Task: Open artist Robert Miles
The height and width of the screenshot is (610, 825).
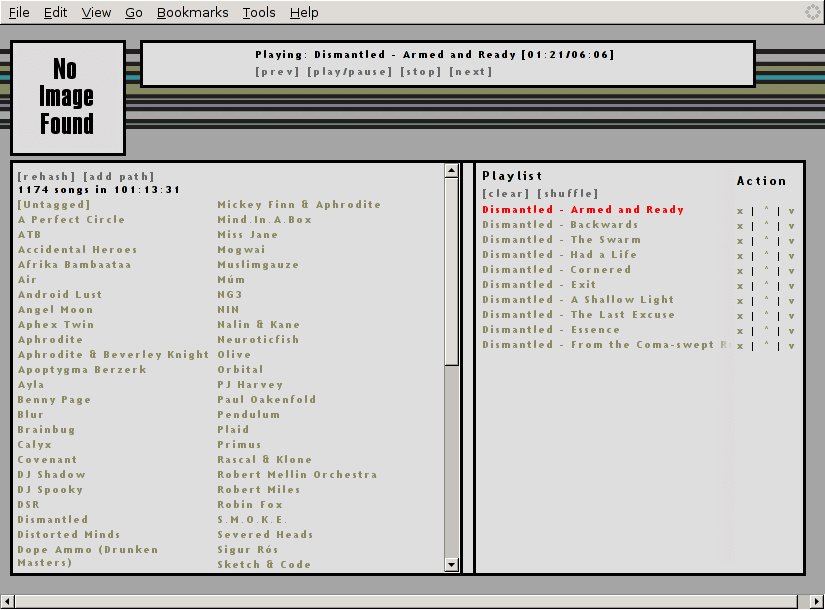Action: pyautogui.click(x=259, y=489)
